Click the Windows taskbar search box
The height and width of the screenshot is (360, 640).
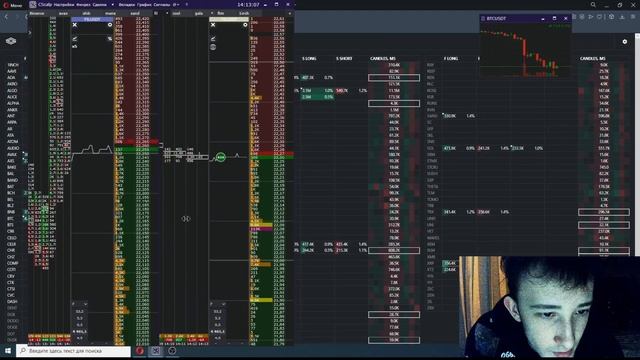click(x=73, y=351)
